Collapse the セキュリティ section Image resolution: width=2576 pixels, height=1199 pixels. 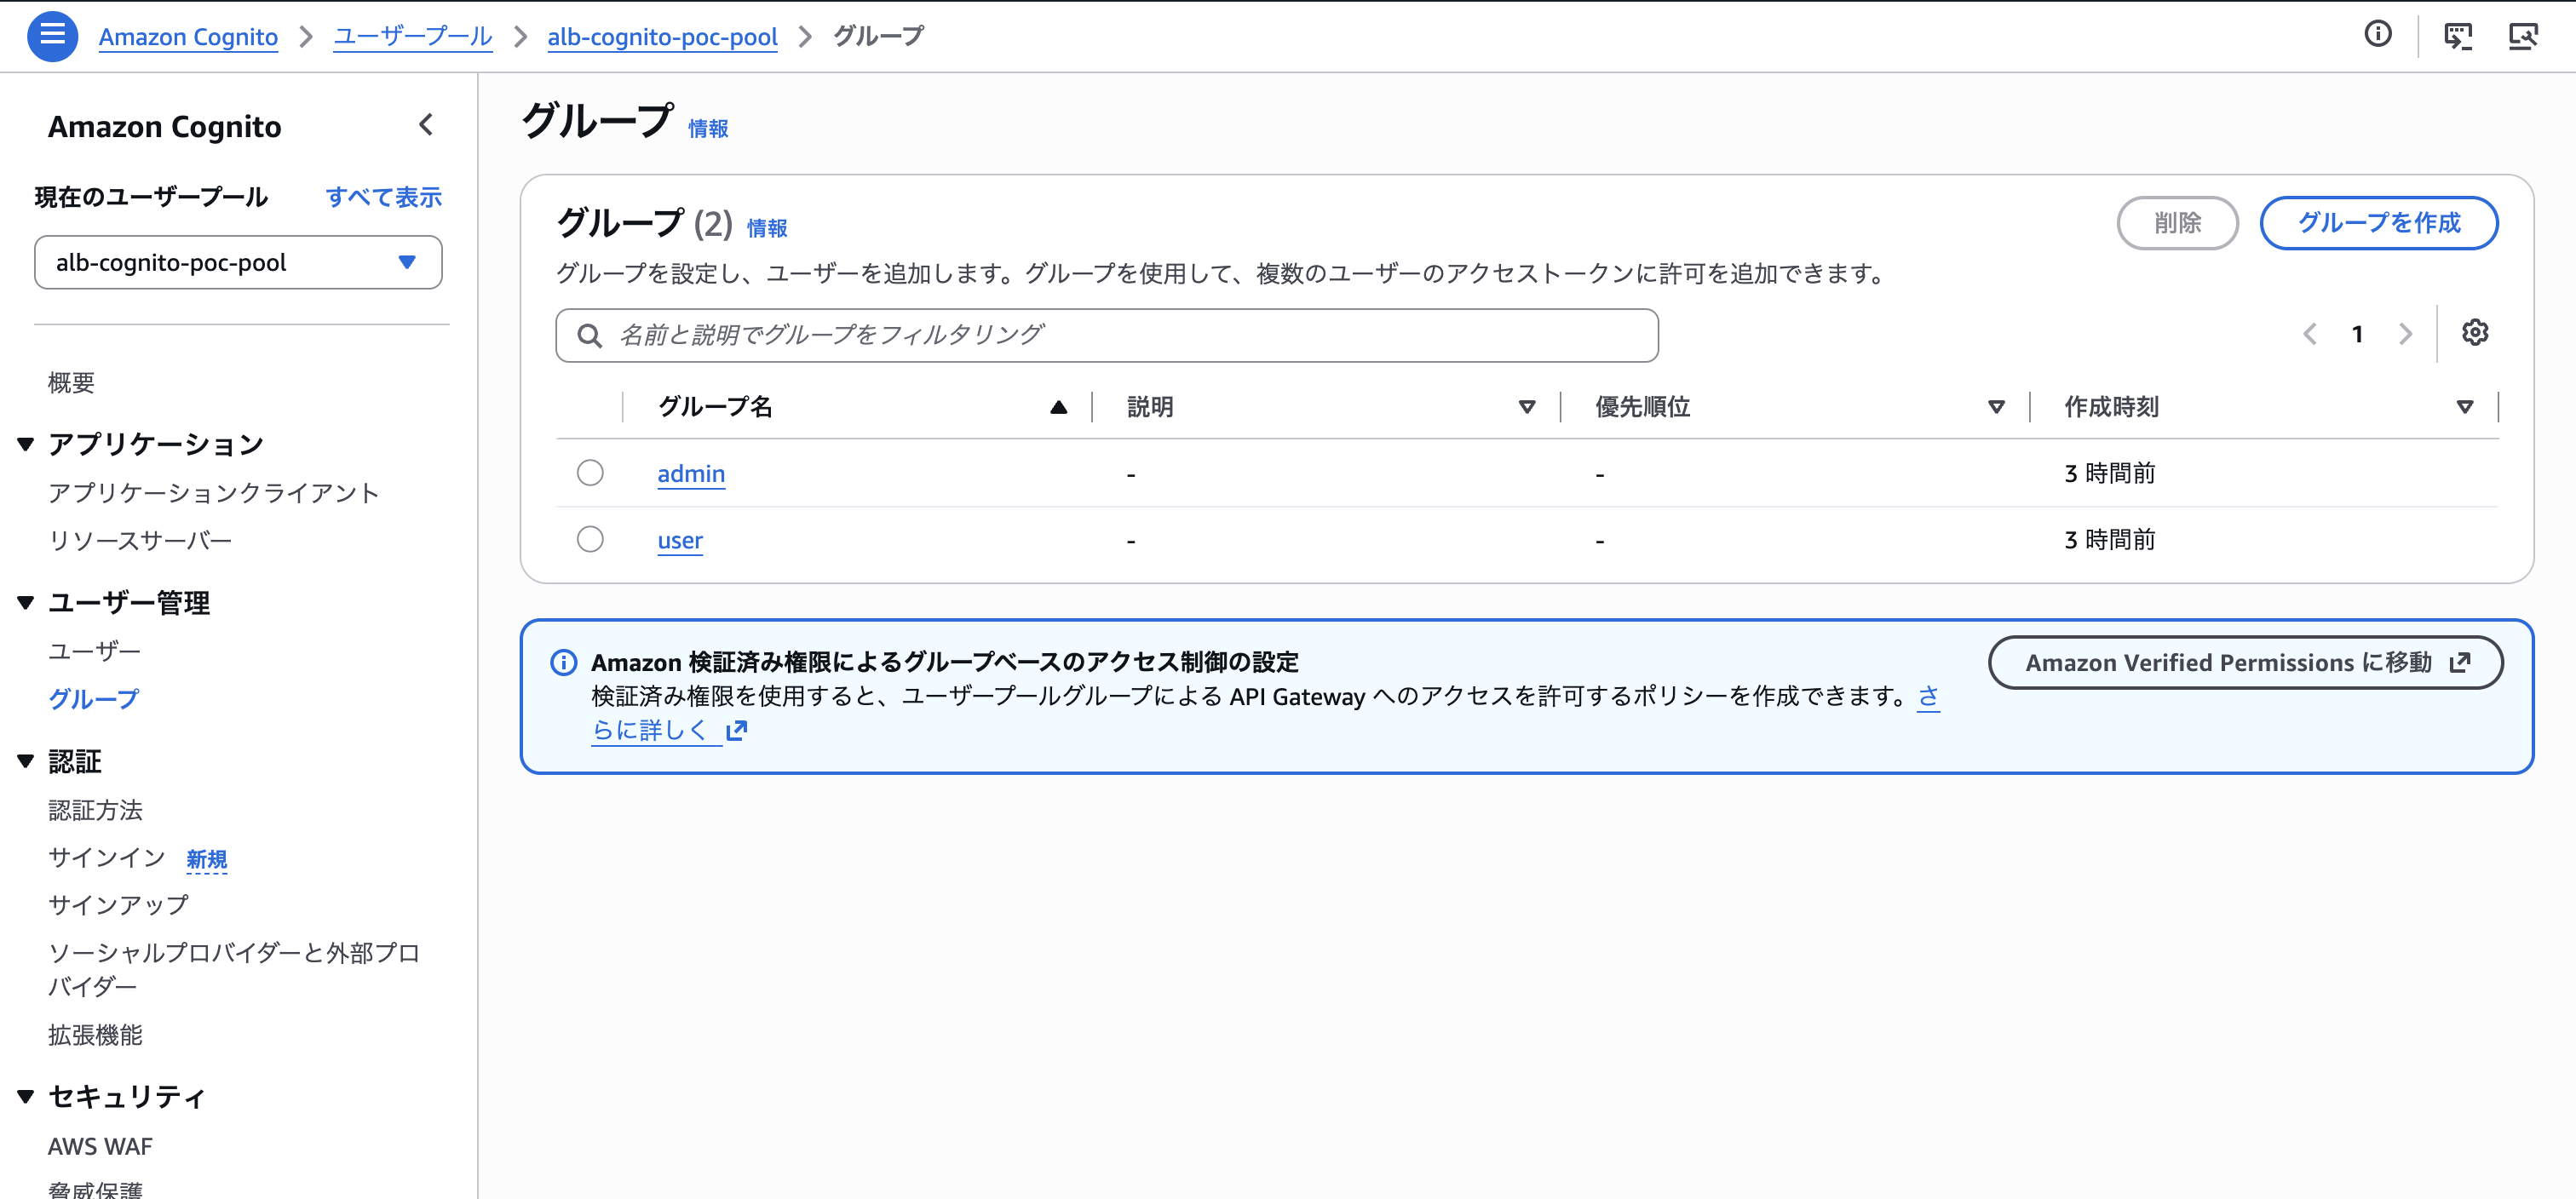click(x=26, y=1096)
